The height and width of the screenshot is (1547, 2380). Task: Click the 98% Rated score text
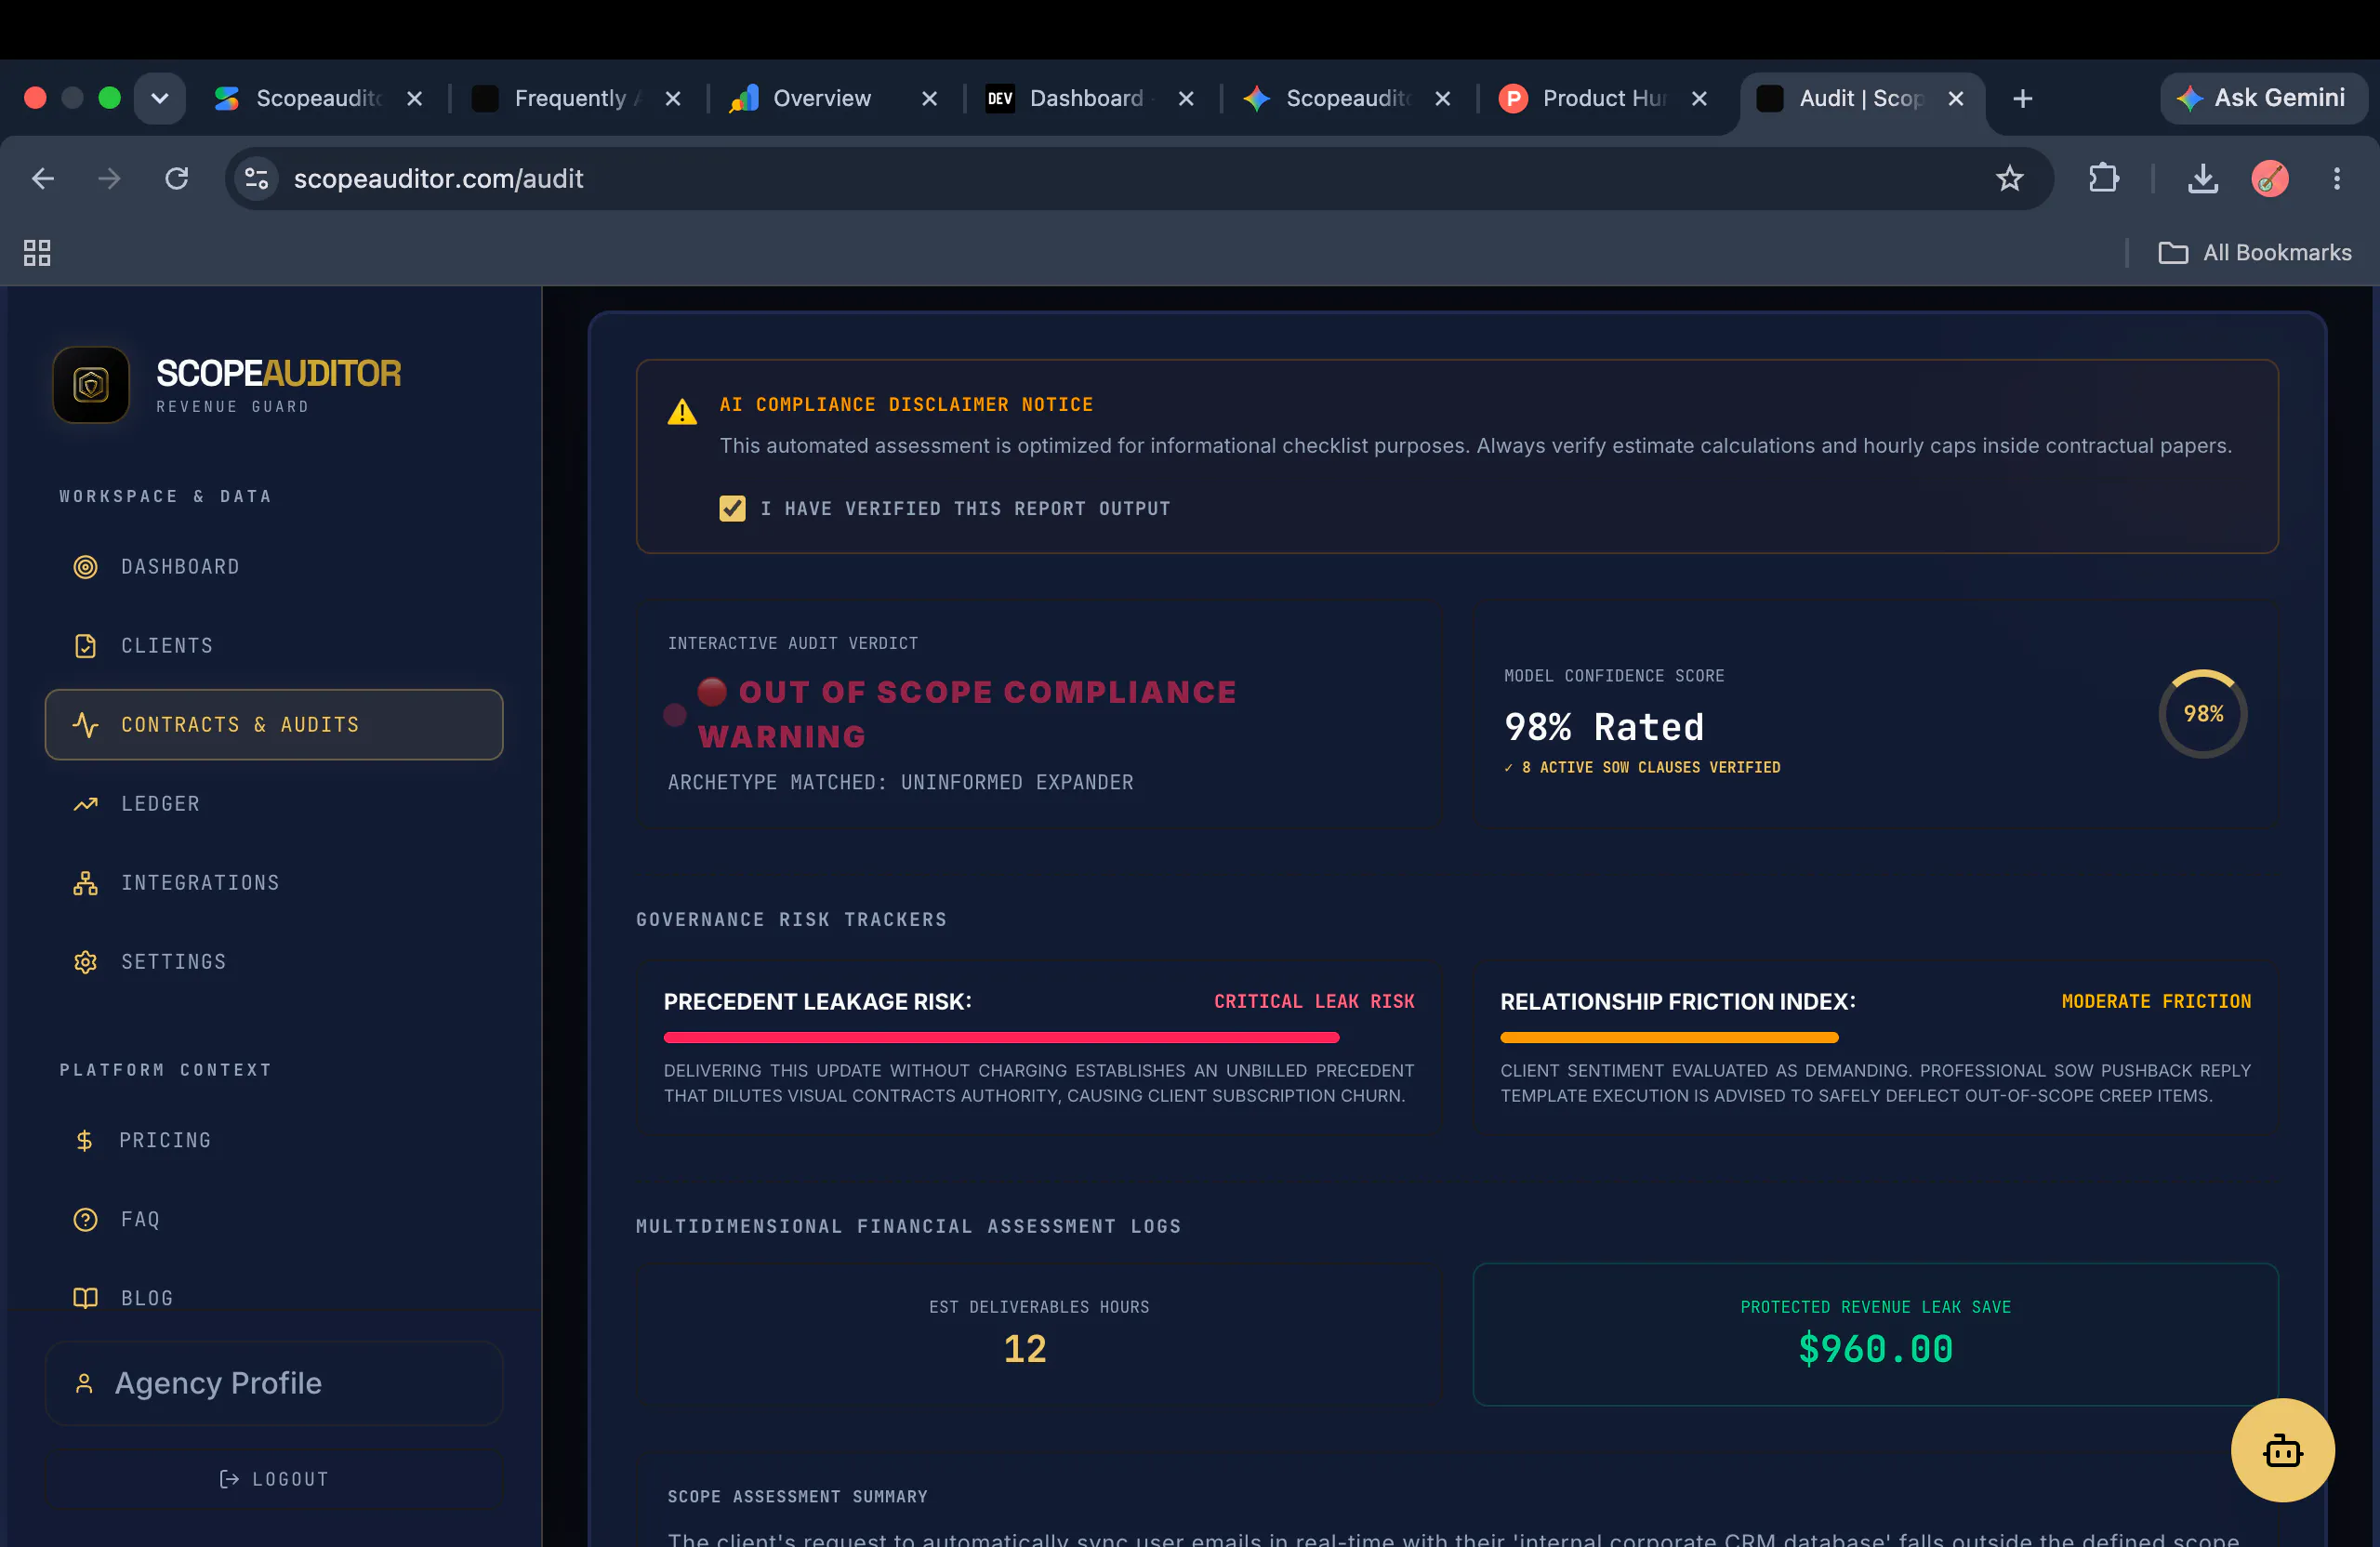[1603, 728]
